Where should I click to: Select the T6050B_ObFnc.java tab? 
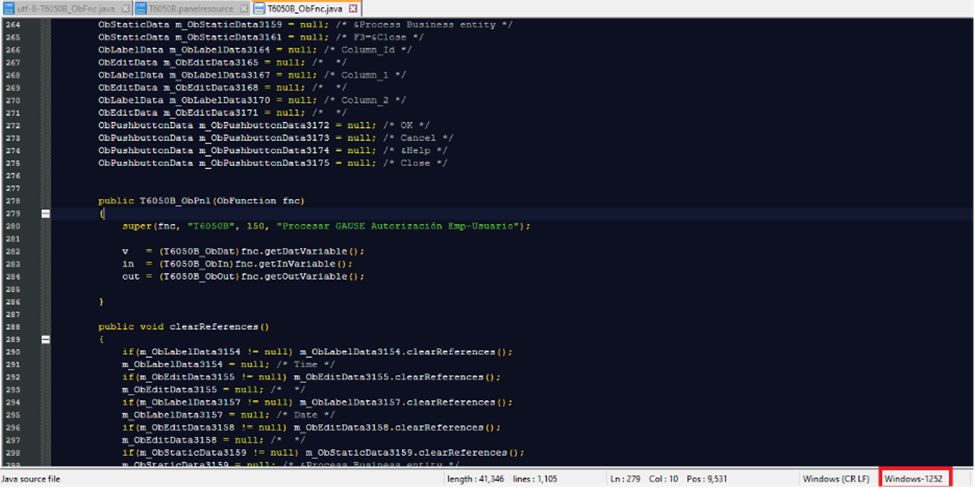[x=305, y=9]
